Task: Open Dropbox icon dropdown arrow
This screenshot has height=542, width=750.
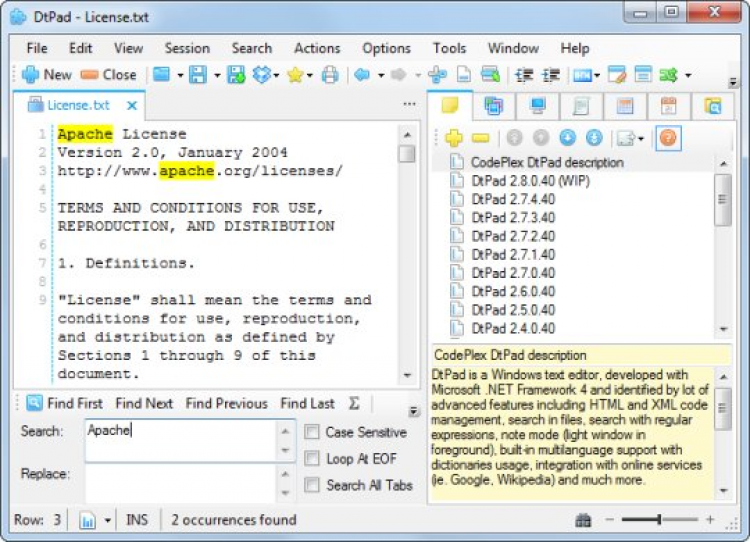Action: click(x=276, y=75)
